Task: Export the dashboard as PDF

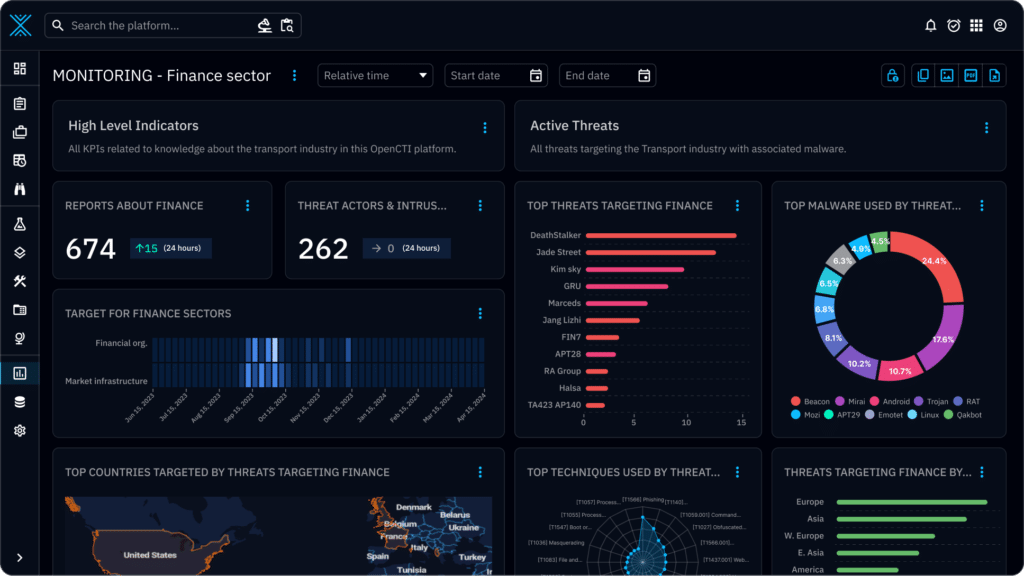Action: 970,75
